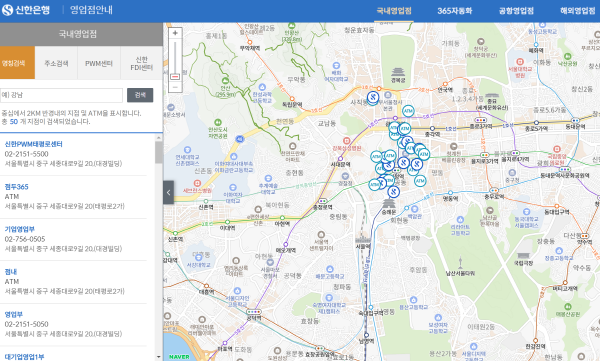Click the 강북삼성병원 hospital icon
The image size is (600, 361).
(346, 140)
